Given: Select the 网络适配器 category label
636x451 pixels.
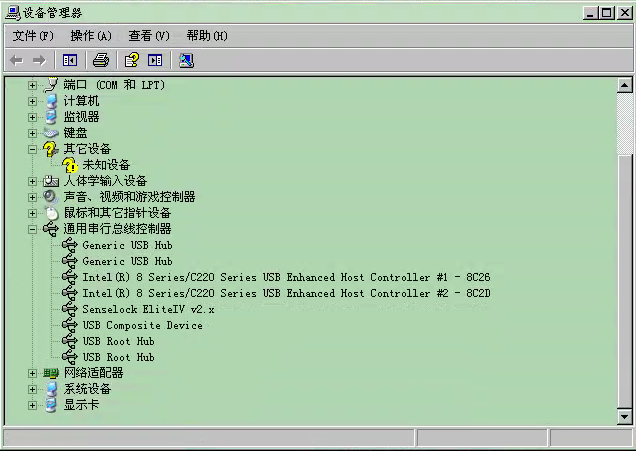Looking at the screenshot, I should point(94,373).
